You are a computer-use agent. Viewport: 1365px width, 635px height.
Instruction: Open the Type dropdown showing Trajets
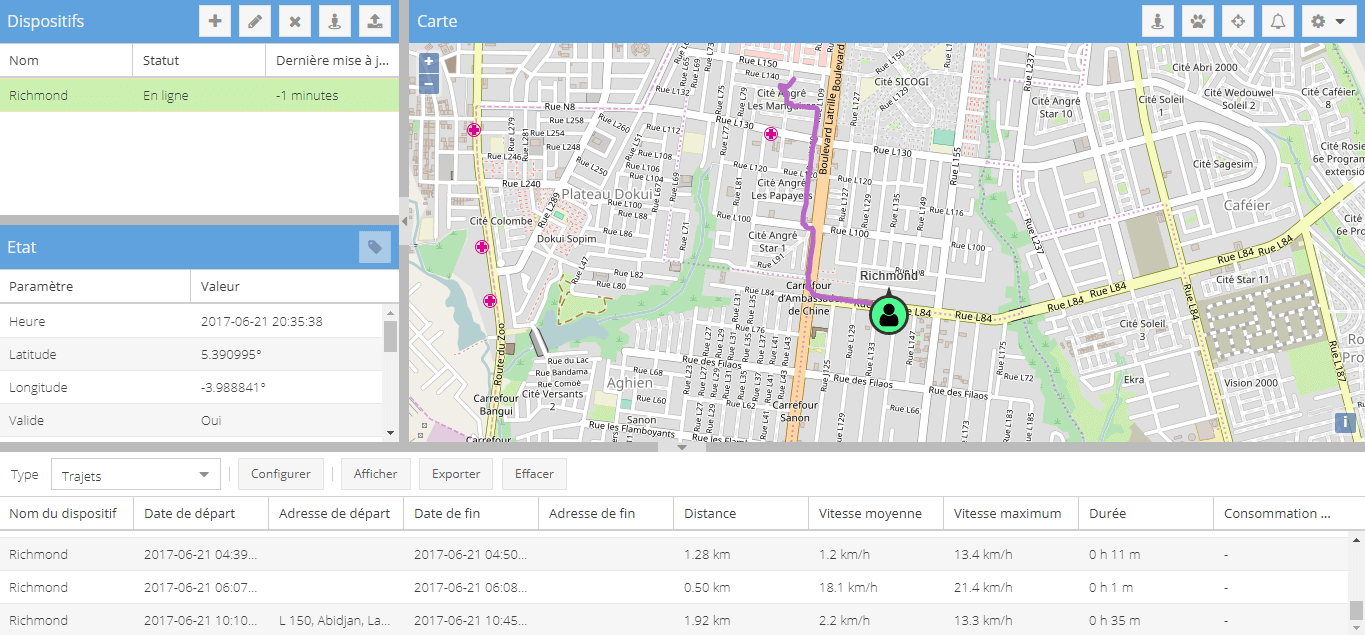[135, 474]
